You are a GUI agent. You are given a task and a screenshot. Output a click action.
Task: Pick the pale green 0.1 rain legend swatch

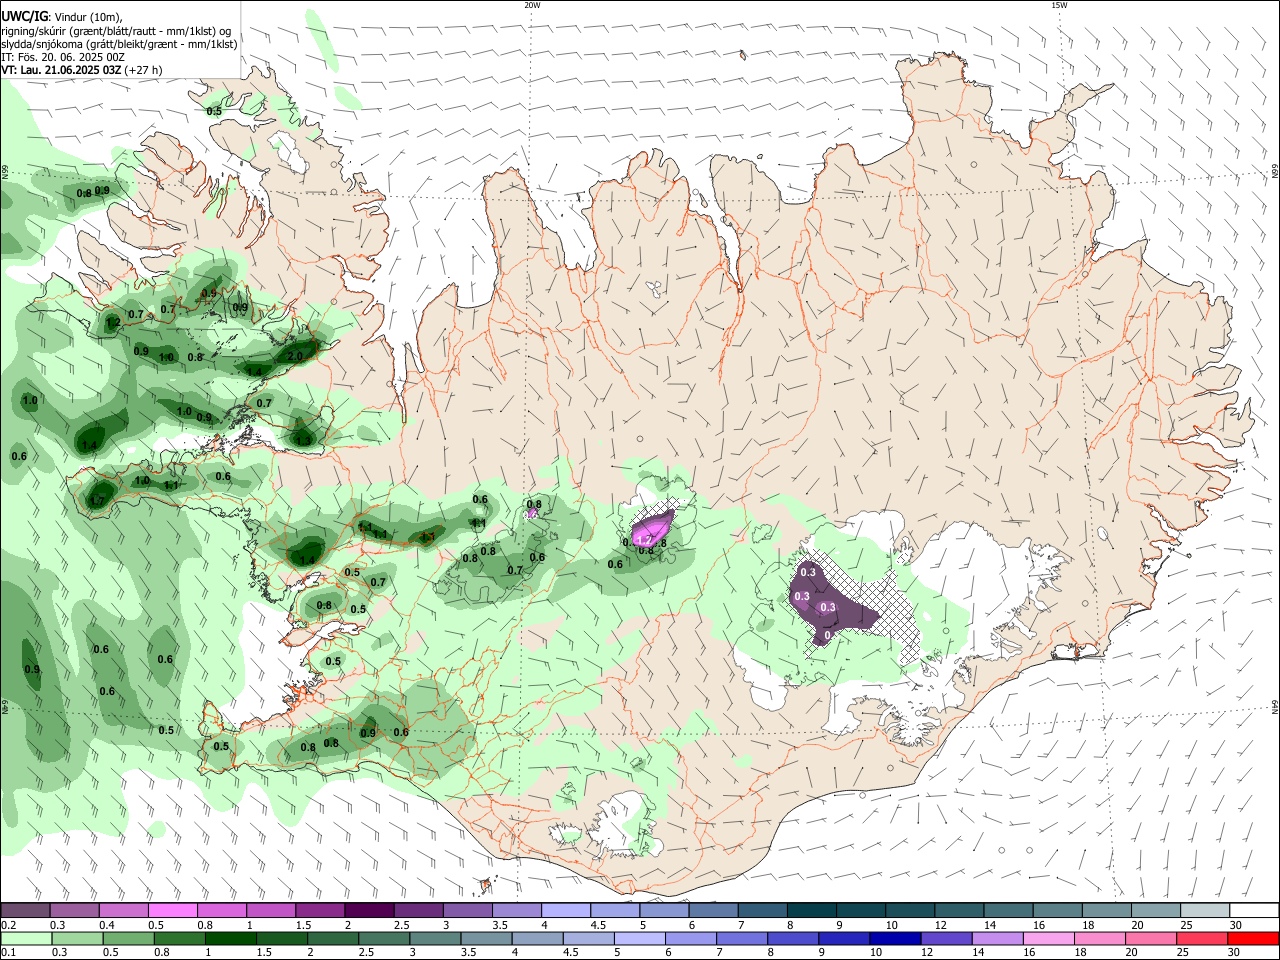coord(25,938)
